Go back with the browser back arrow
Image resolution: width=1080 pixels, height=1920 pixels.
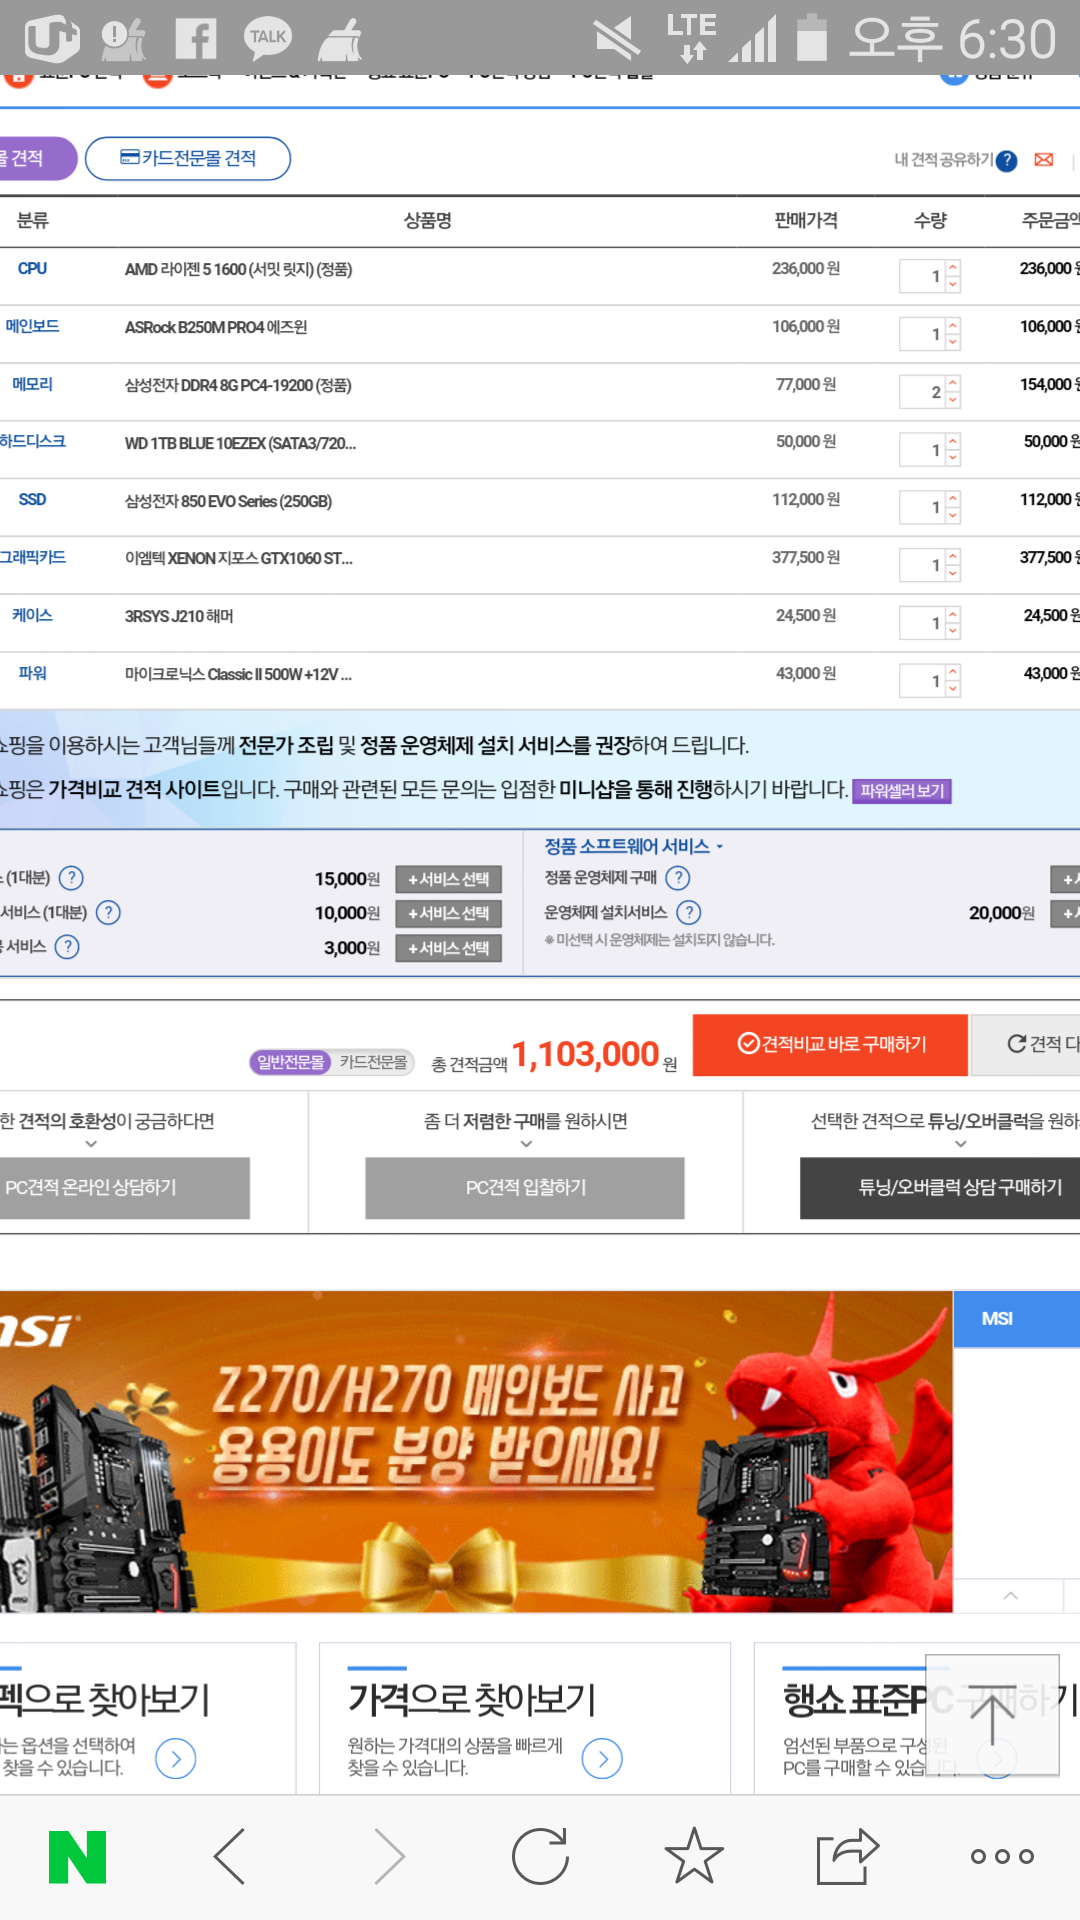click(x=230, y=1857)
